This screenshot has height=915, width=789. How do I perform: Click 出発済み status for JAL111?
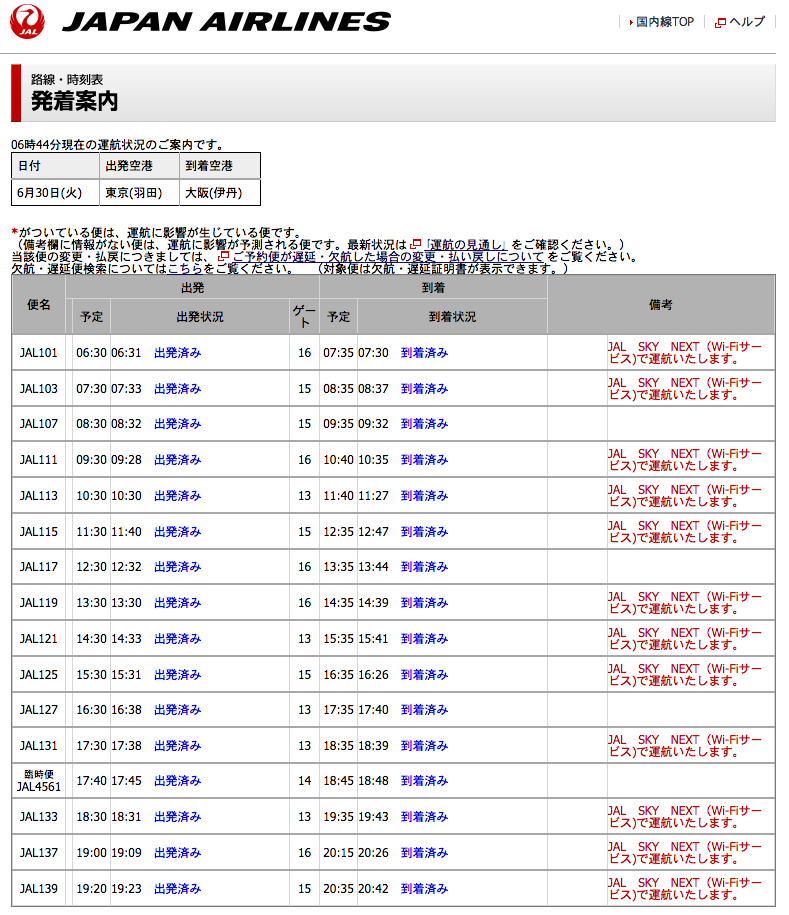[x=177, y=460]
